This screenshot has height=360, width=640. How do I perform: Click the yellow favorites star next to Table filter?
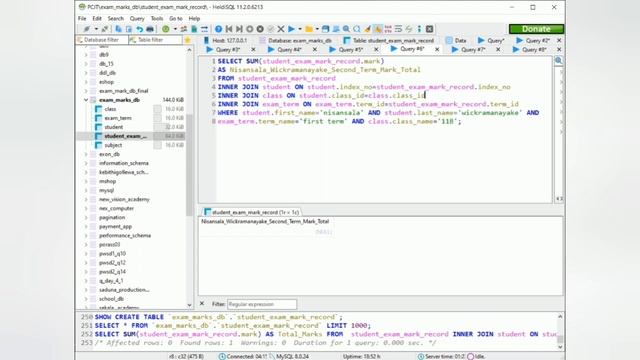(x=187, y=40)
